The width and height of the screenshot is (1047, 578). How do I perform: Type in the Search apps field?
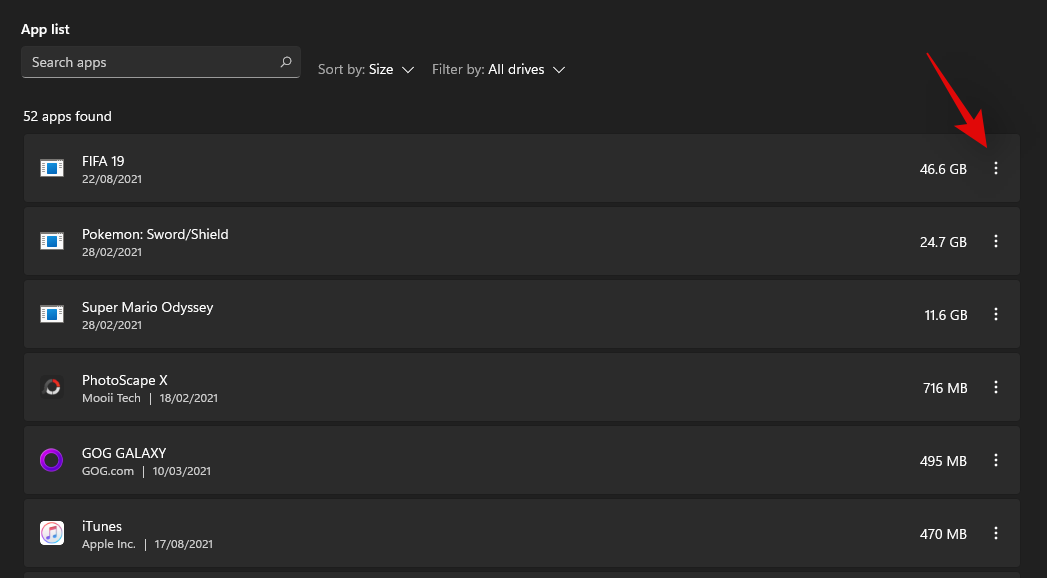tap(150, 62)
